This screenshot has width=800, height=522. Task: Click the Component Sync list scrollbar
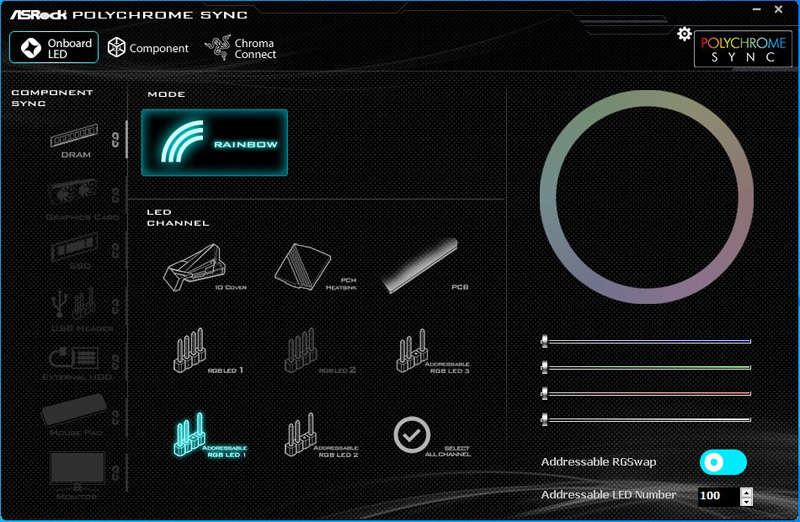[126, 140]
